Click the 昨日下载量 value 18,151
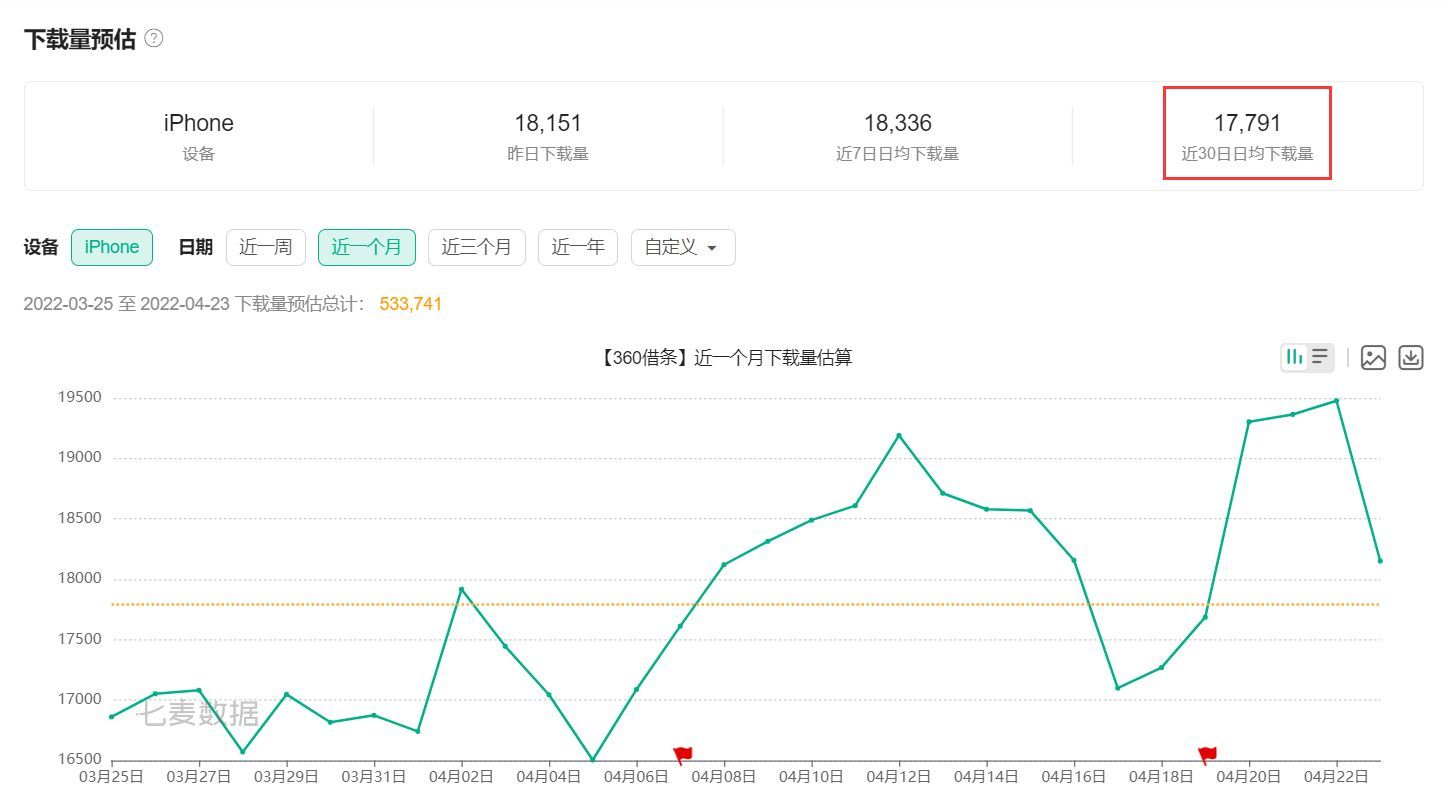The image size is (1447, 796). click(x=548, y=123)
